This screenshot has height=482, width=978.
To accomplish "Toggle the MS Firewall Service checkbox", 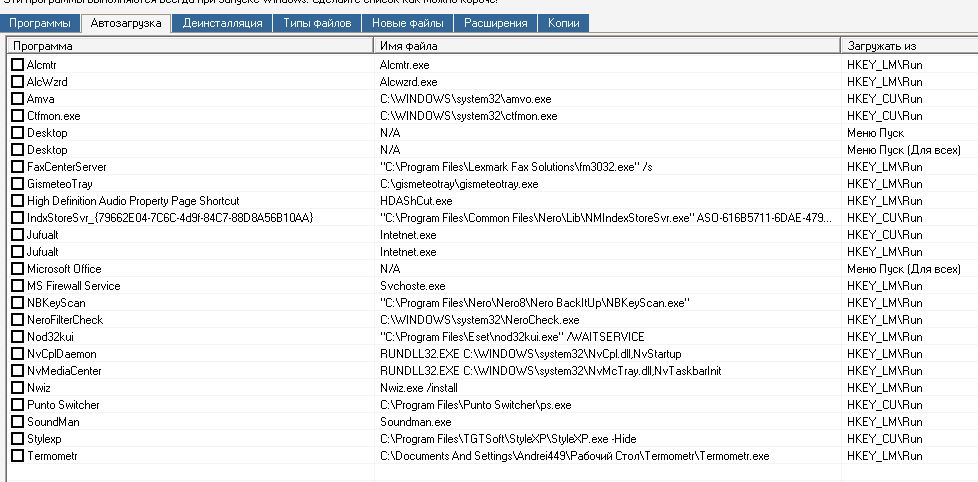I will 17,286.
